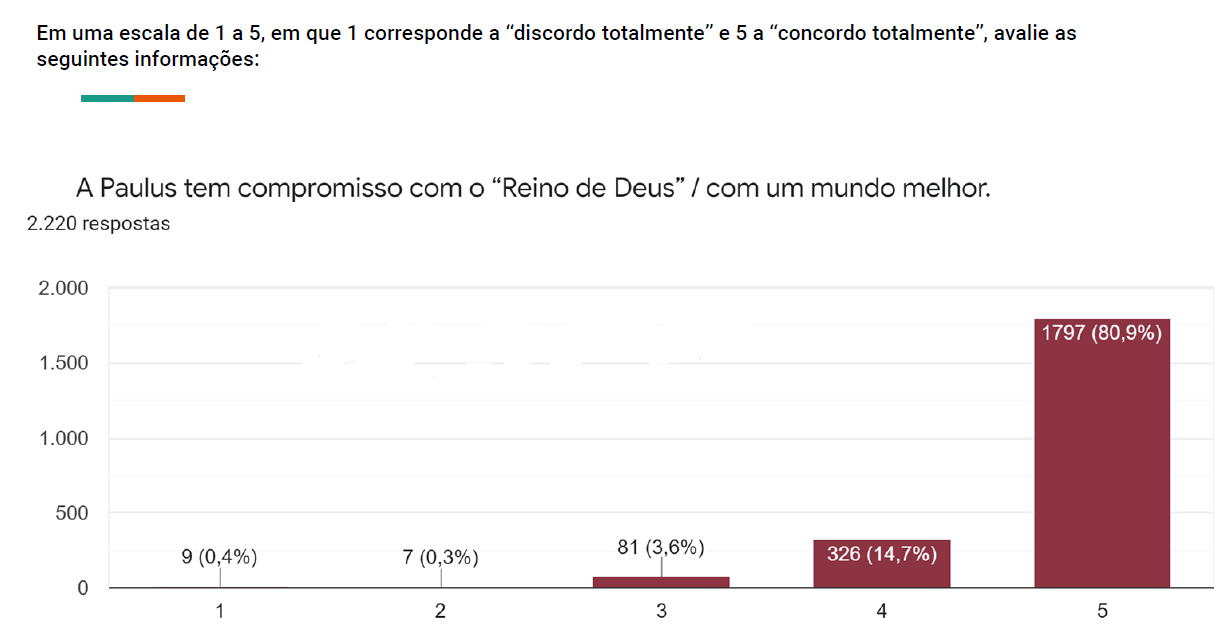
Task: Click the 2.000 y-axis label
Action: click(x=64, y=289)
